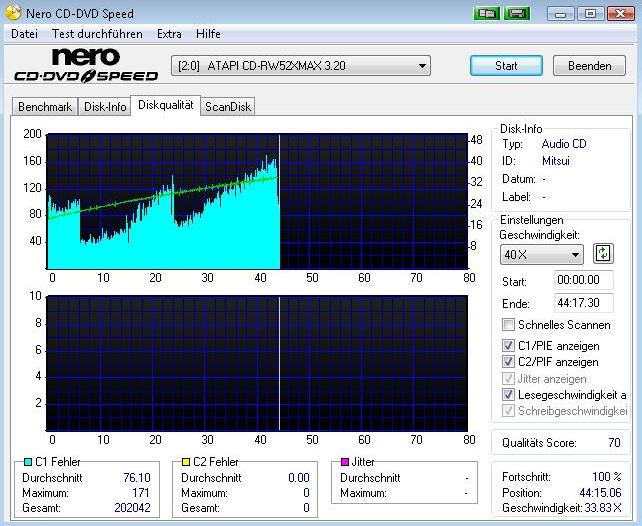Viewport: 642px width, 526px height.
Task: Click the yellow C2 Fehler legend square
Action: pyautogui.click(x=185, y=462)
